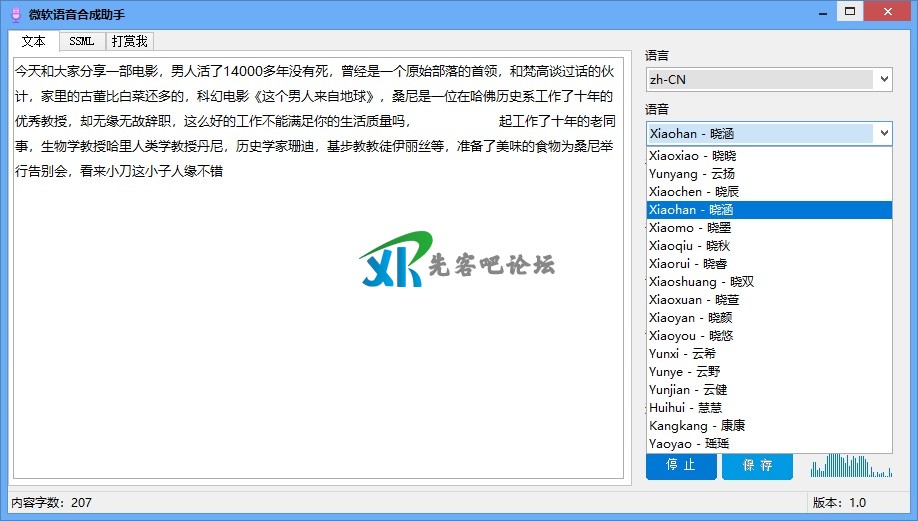Screen dimensions: 918x521
Task: Select Huihui - 慧慧 voice
Action: (x=685, y=408)
